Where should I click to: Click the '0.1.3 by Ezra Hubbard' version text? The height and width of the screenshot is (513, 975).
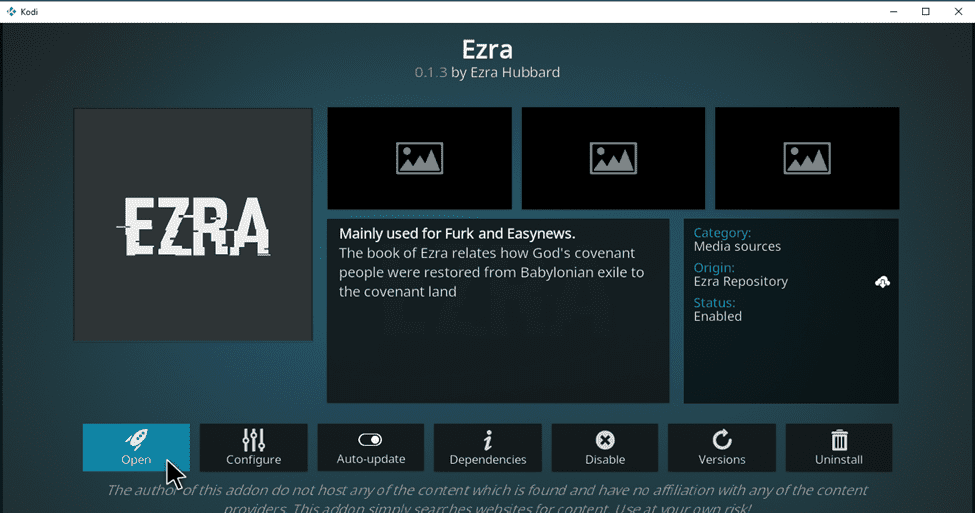click(x=487, y=72)
